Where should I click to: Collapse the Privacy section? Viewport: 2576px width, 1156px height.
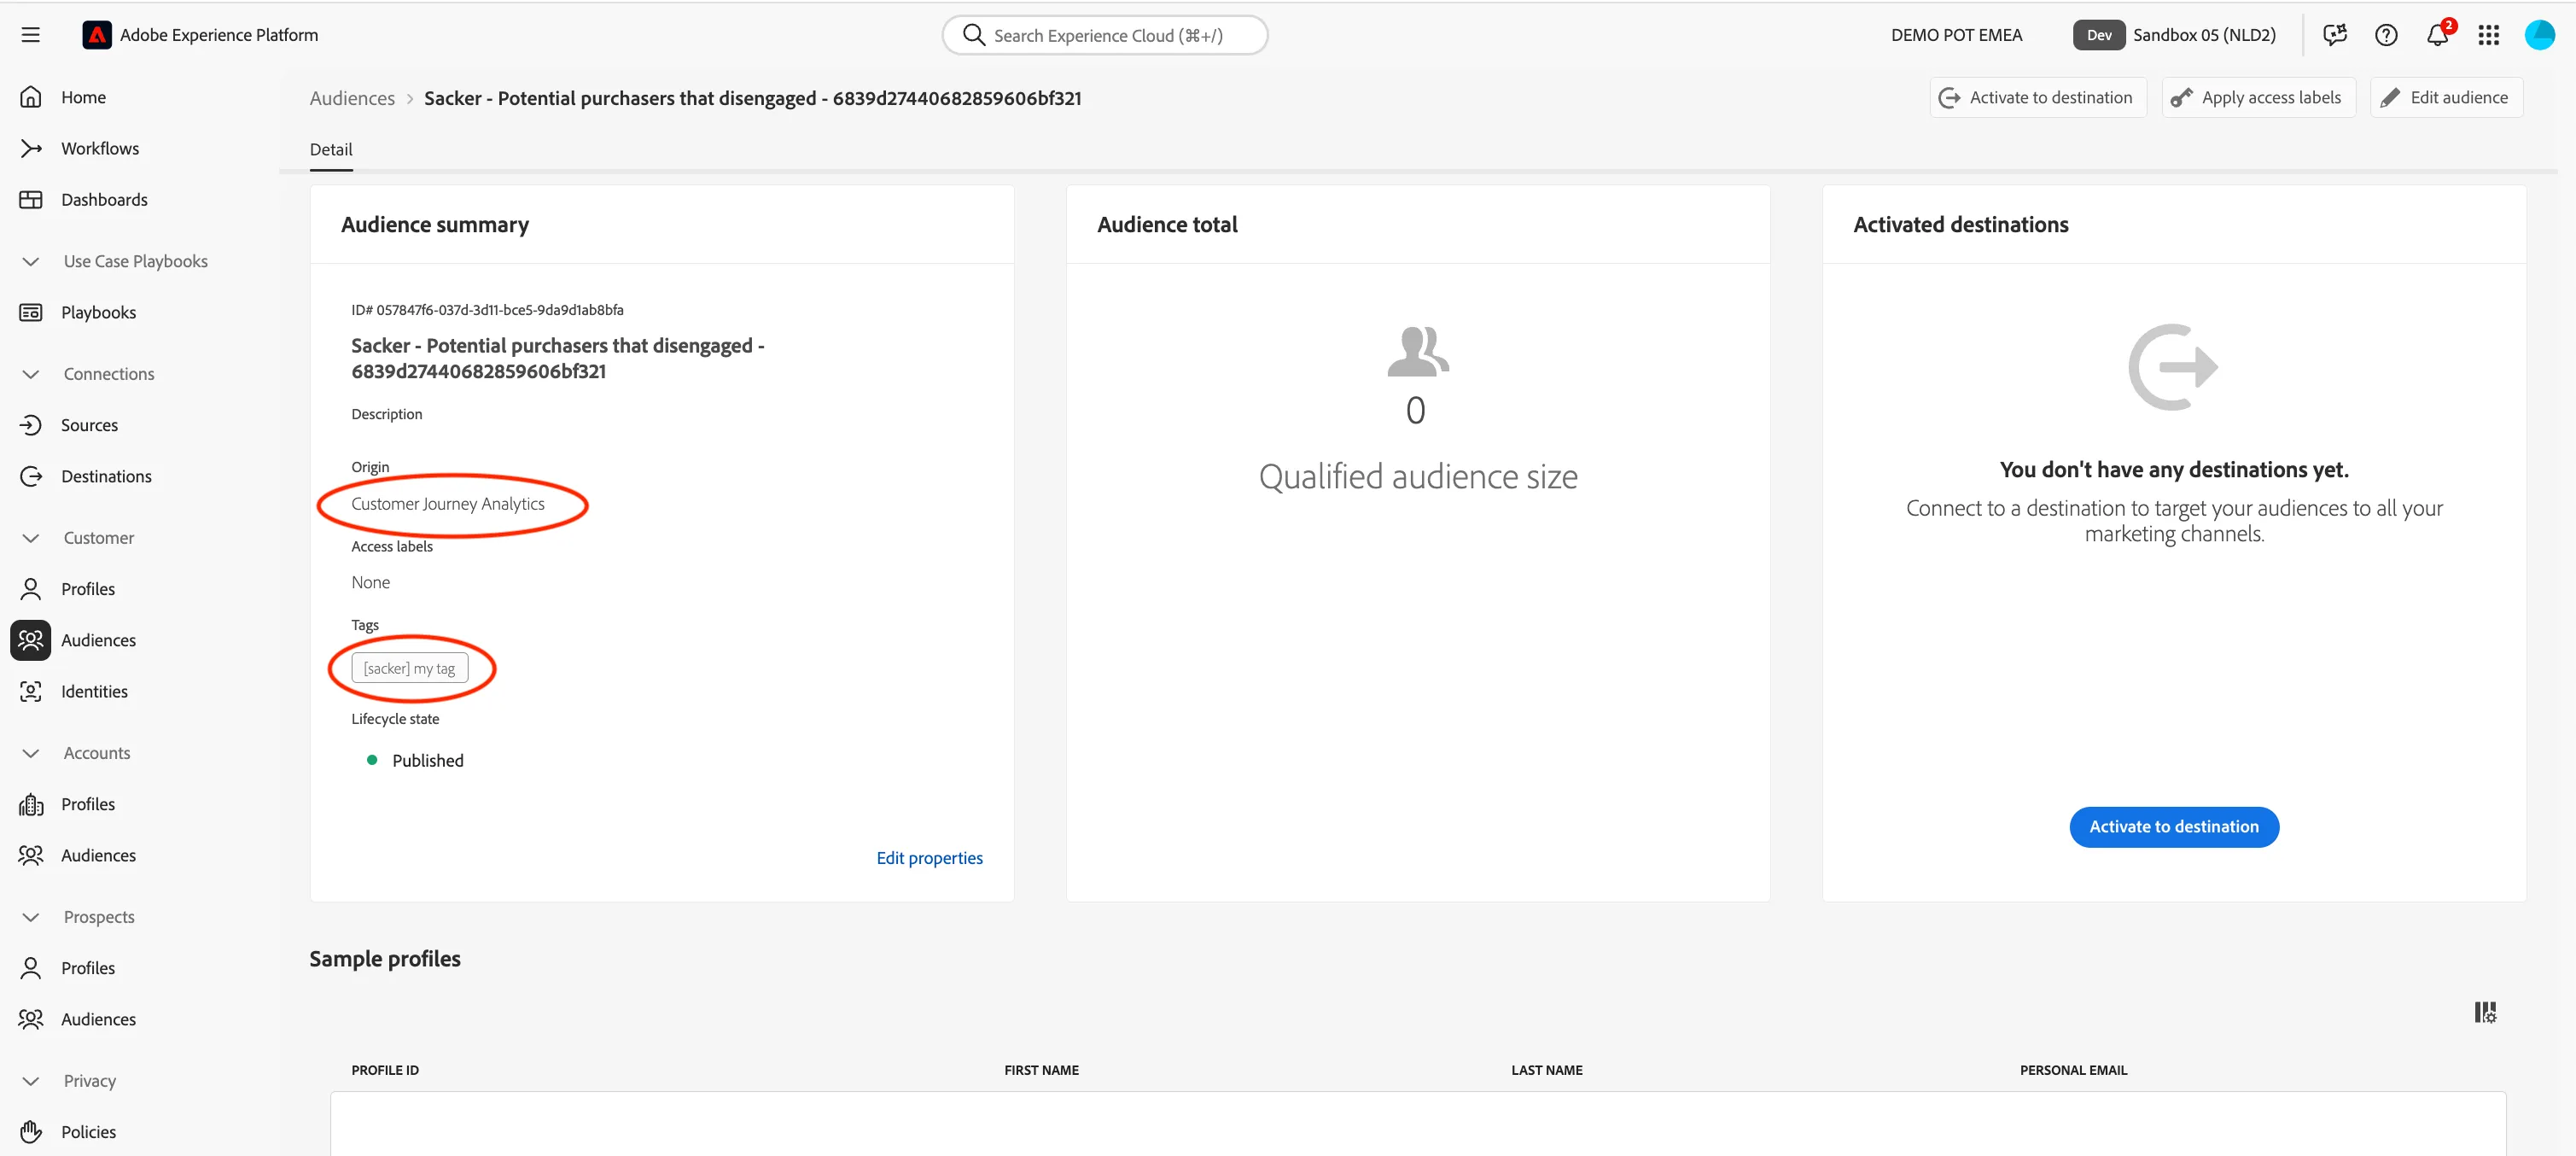[x=31, y=1081]
